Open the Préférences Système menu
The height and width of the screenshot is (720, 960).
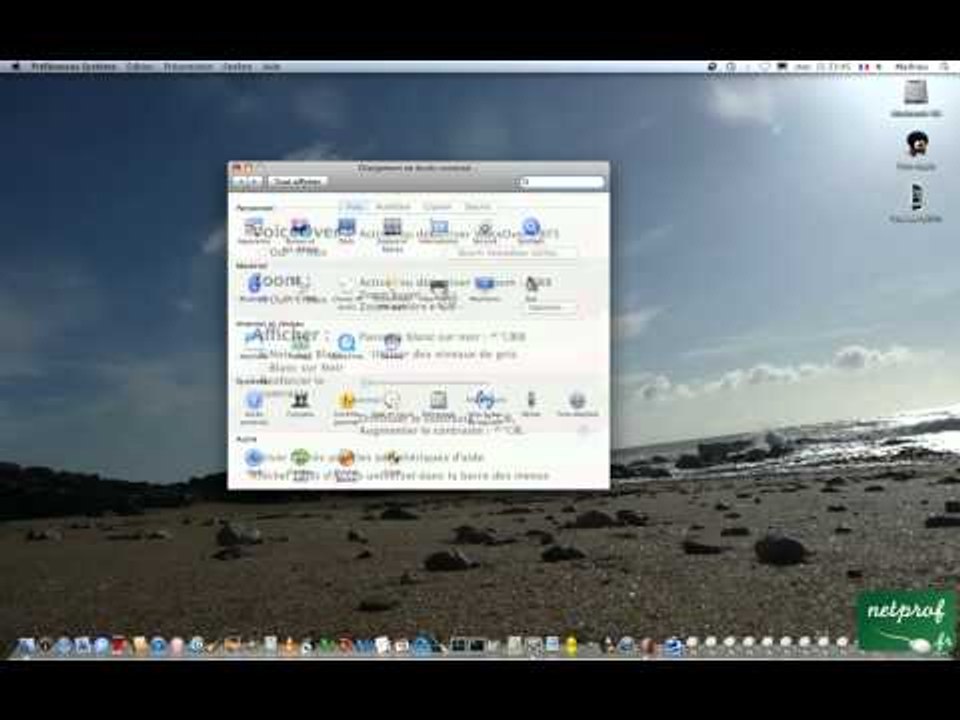[x=73, y=66]
